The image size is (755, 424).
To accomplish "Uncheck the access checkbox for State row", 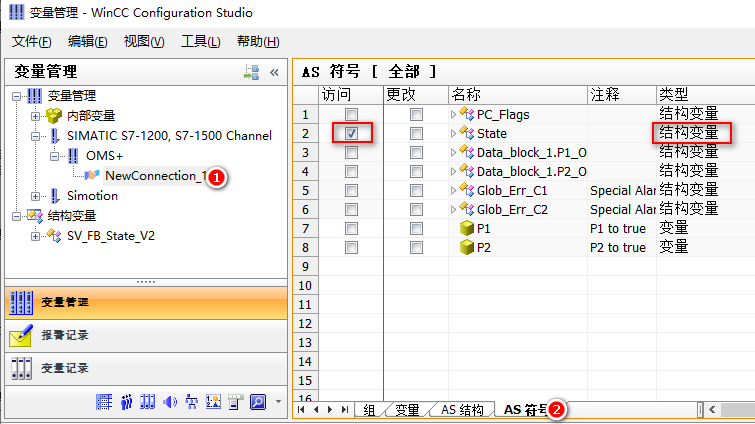I will (x=351, y=133).
